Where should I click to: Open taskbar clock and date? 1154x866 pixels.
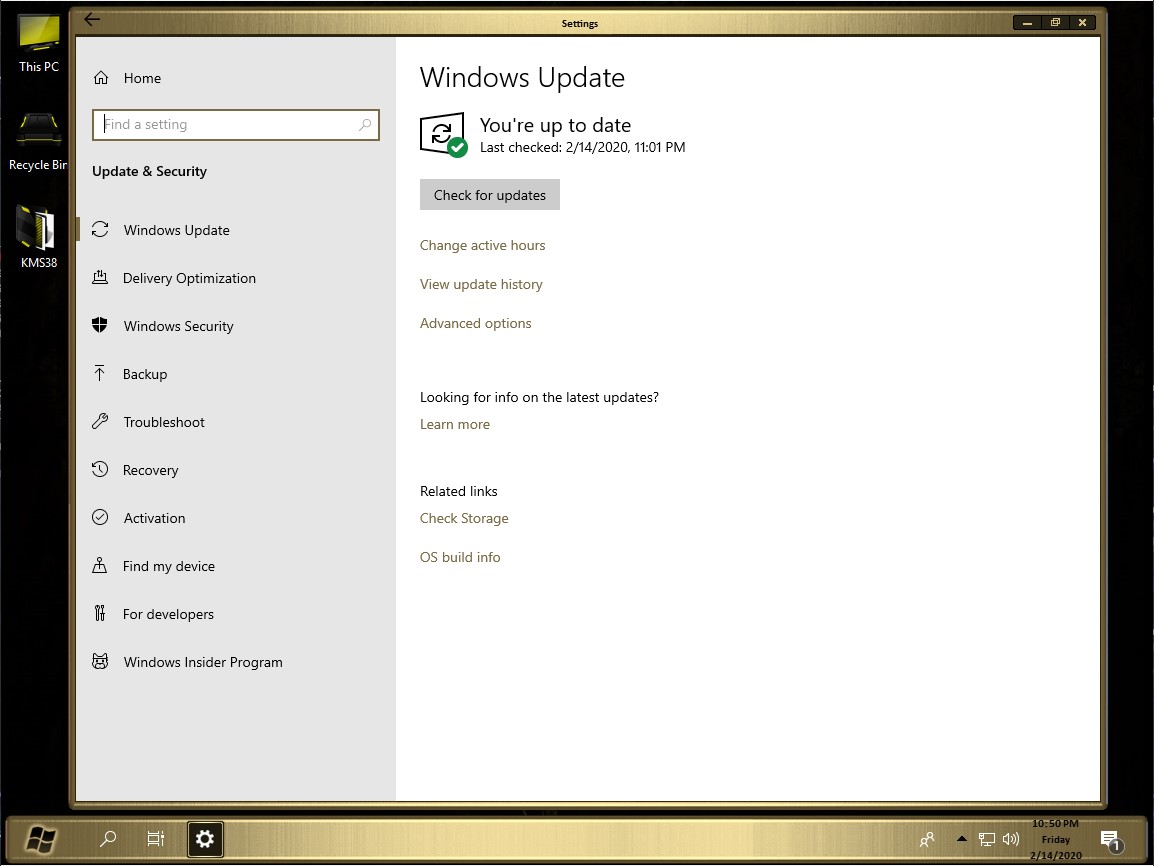pos(1055,840)
